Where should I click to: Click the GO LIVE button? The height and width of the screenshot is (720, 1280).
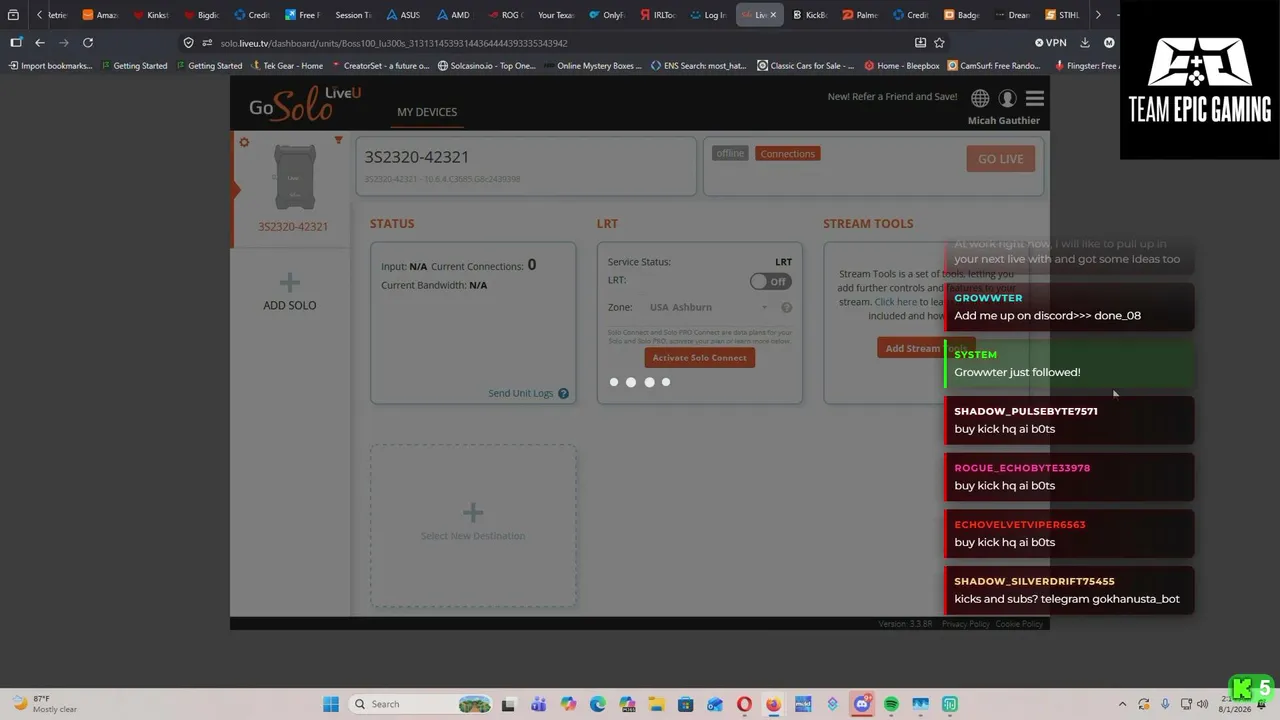tap(1001, 159)
